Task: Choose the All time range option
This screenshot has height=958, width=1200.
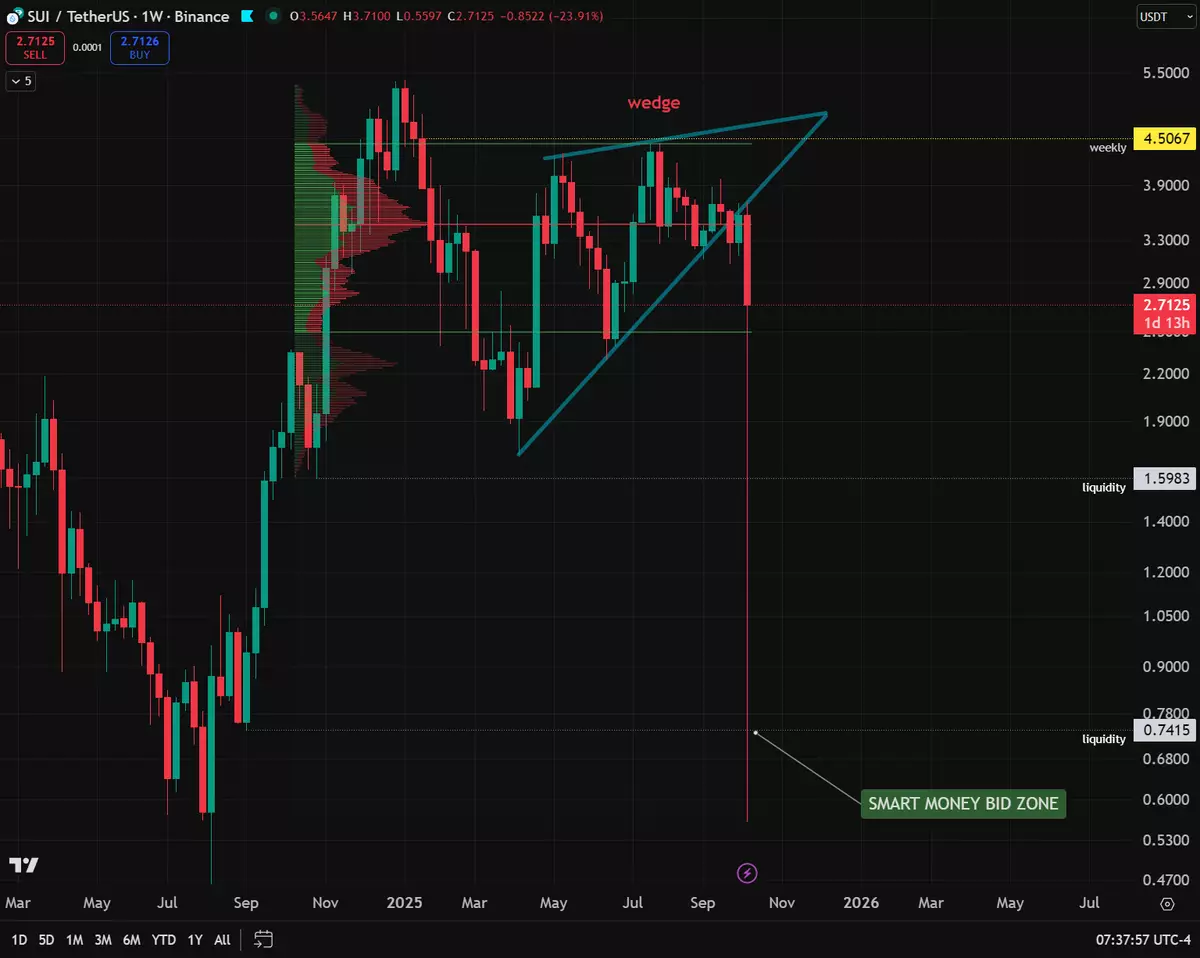Action: tap(222, 939)
